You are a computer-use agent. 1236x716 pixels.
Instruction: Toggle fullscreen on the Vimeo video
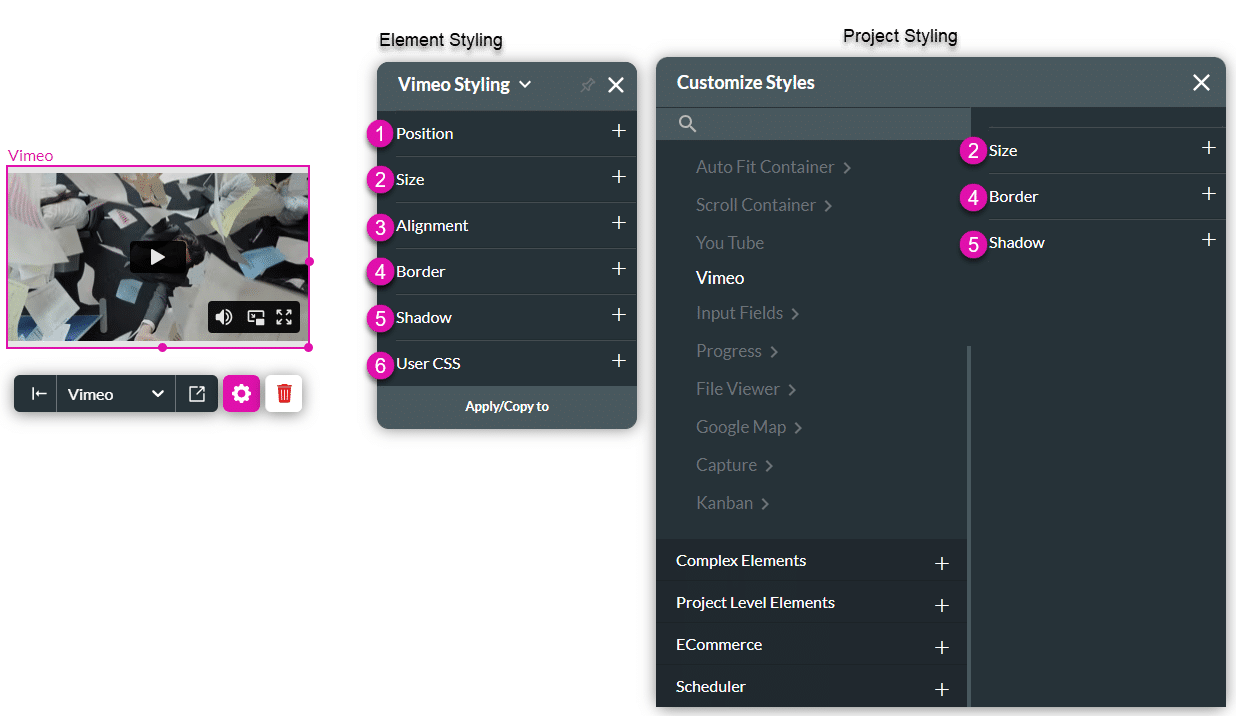284,316
